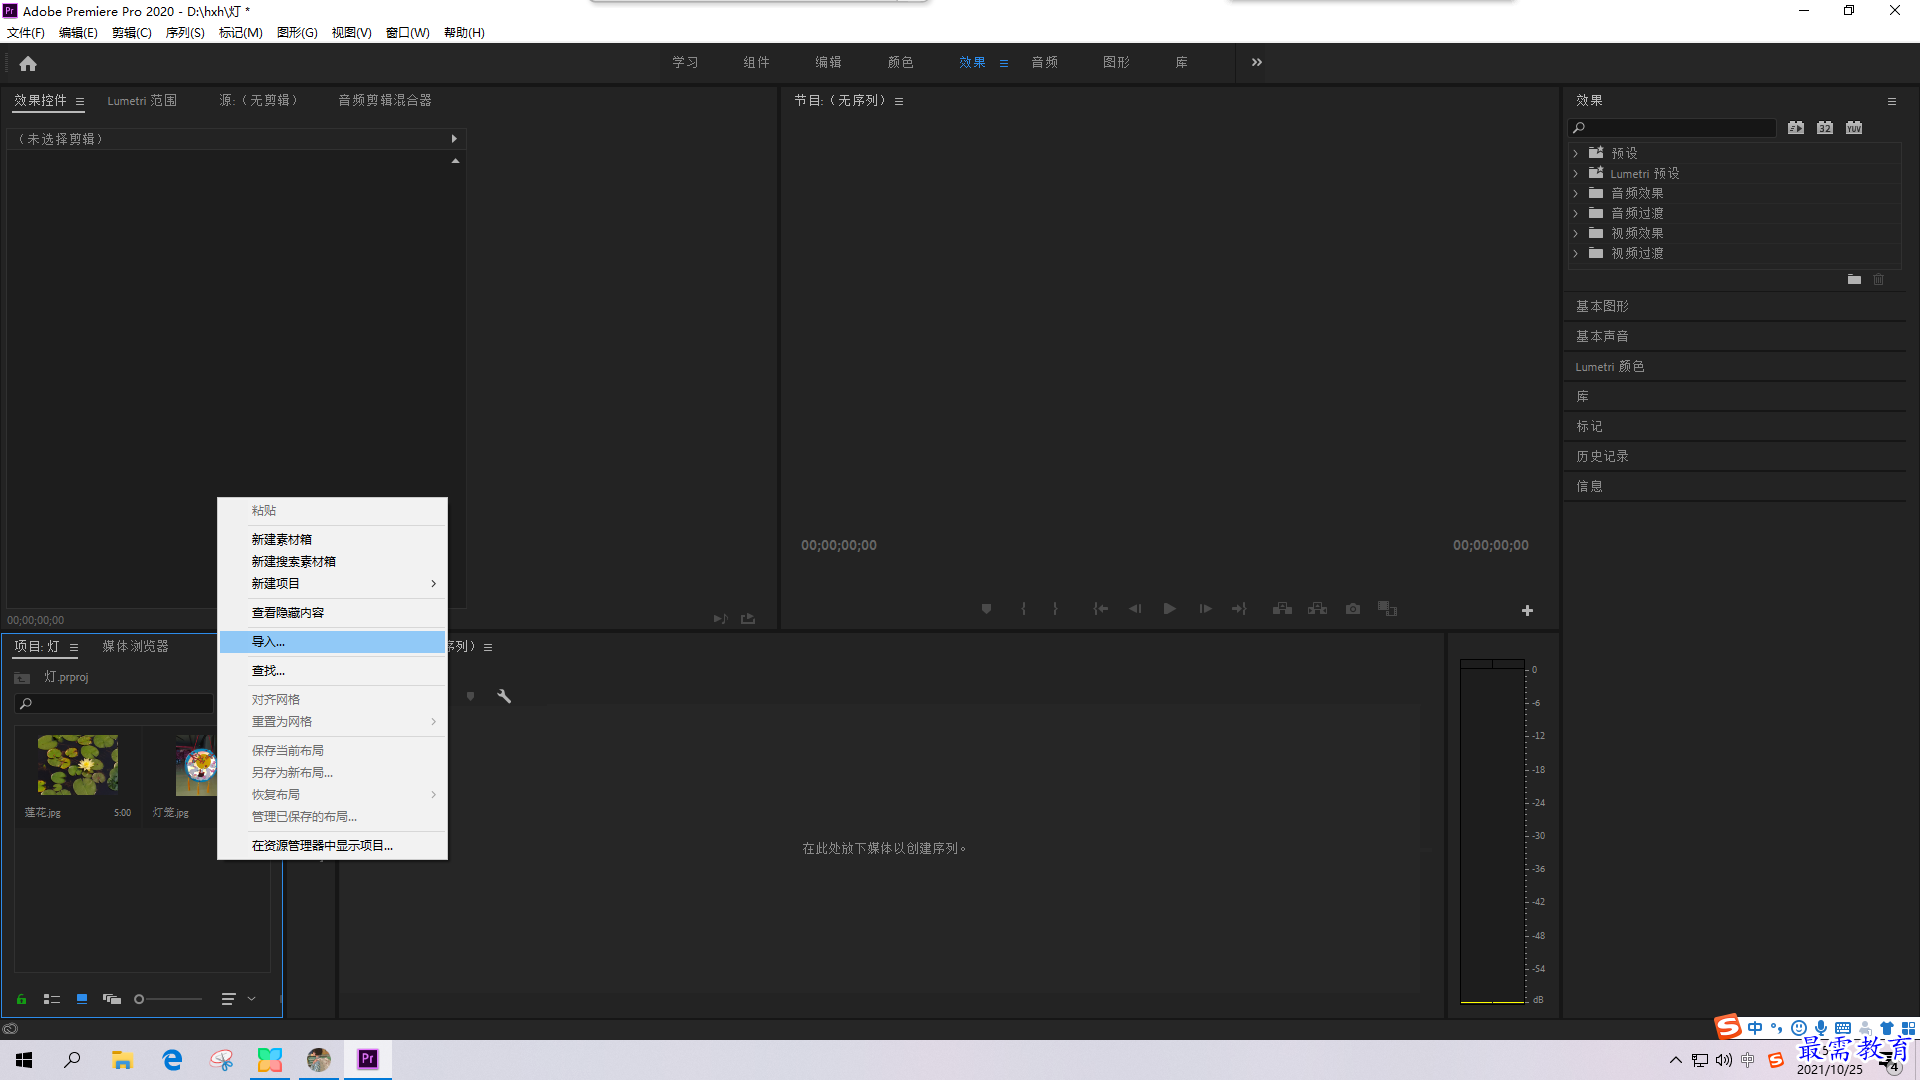Click Mark Out brace icon in Program monitor
Screen dimensions: 1920x1080
[x=1055, y=609]
